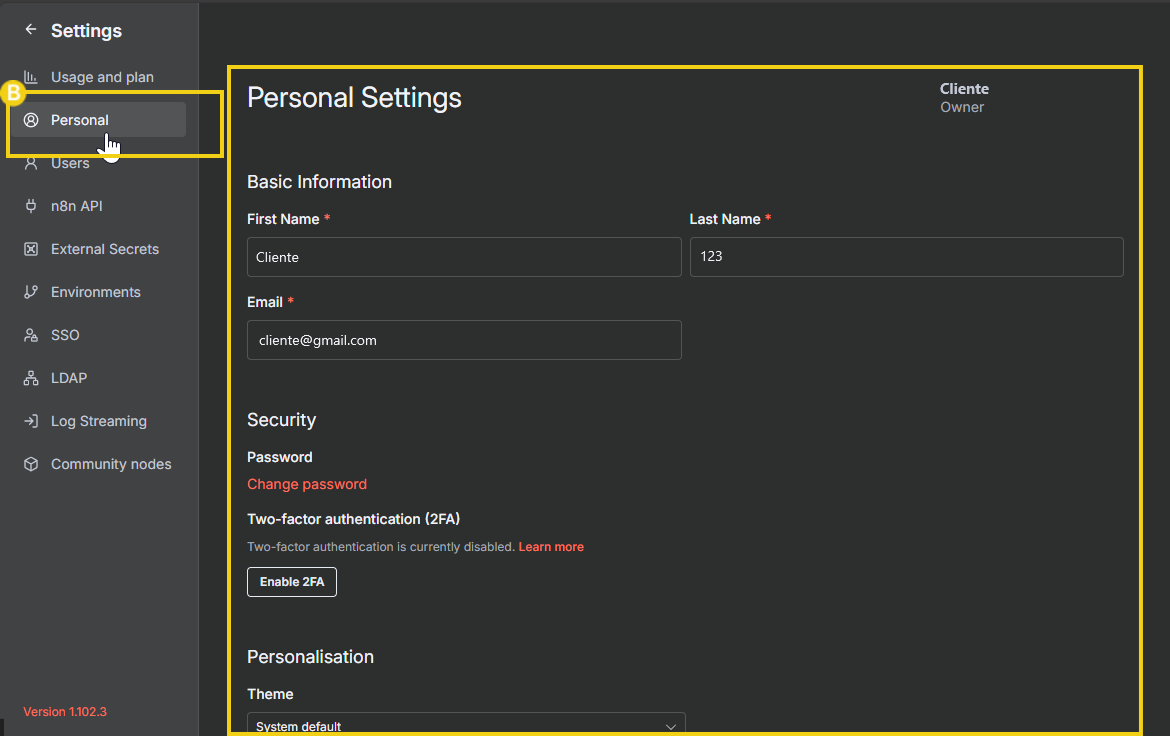The height and width of the screenshot is (736, 1170).
Task: Open the Theme dropdown
Action: [466, 724]
